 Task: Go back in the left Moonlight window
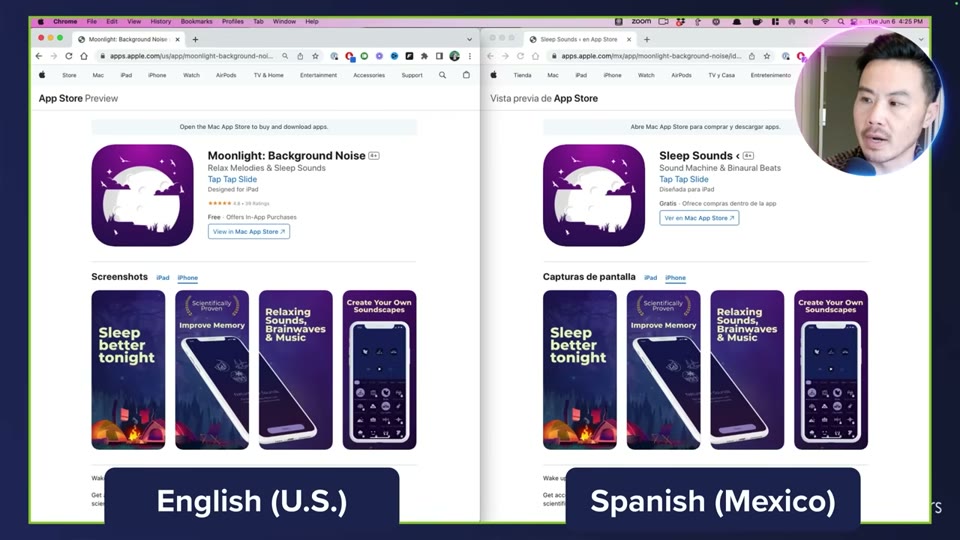39,56
